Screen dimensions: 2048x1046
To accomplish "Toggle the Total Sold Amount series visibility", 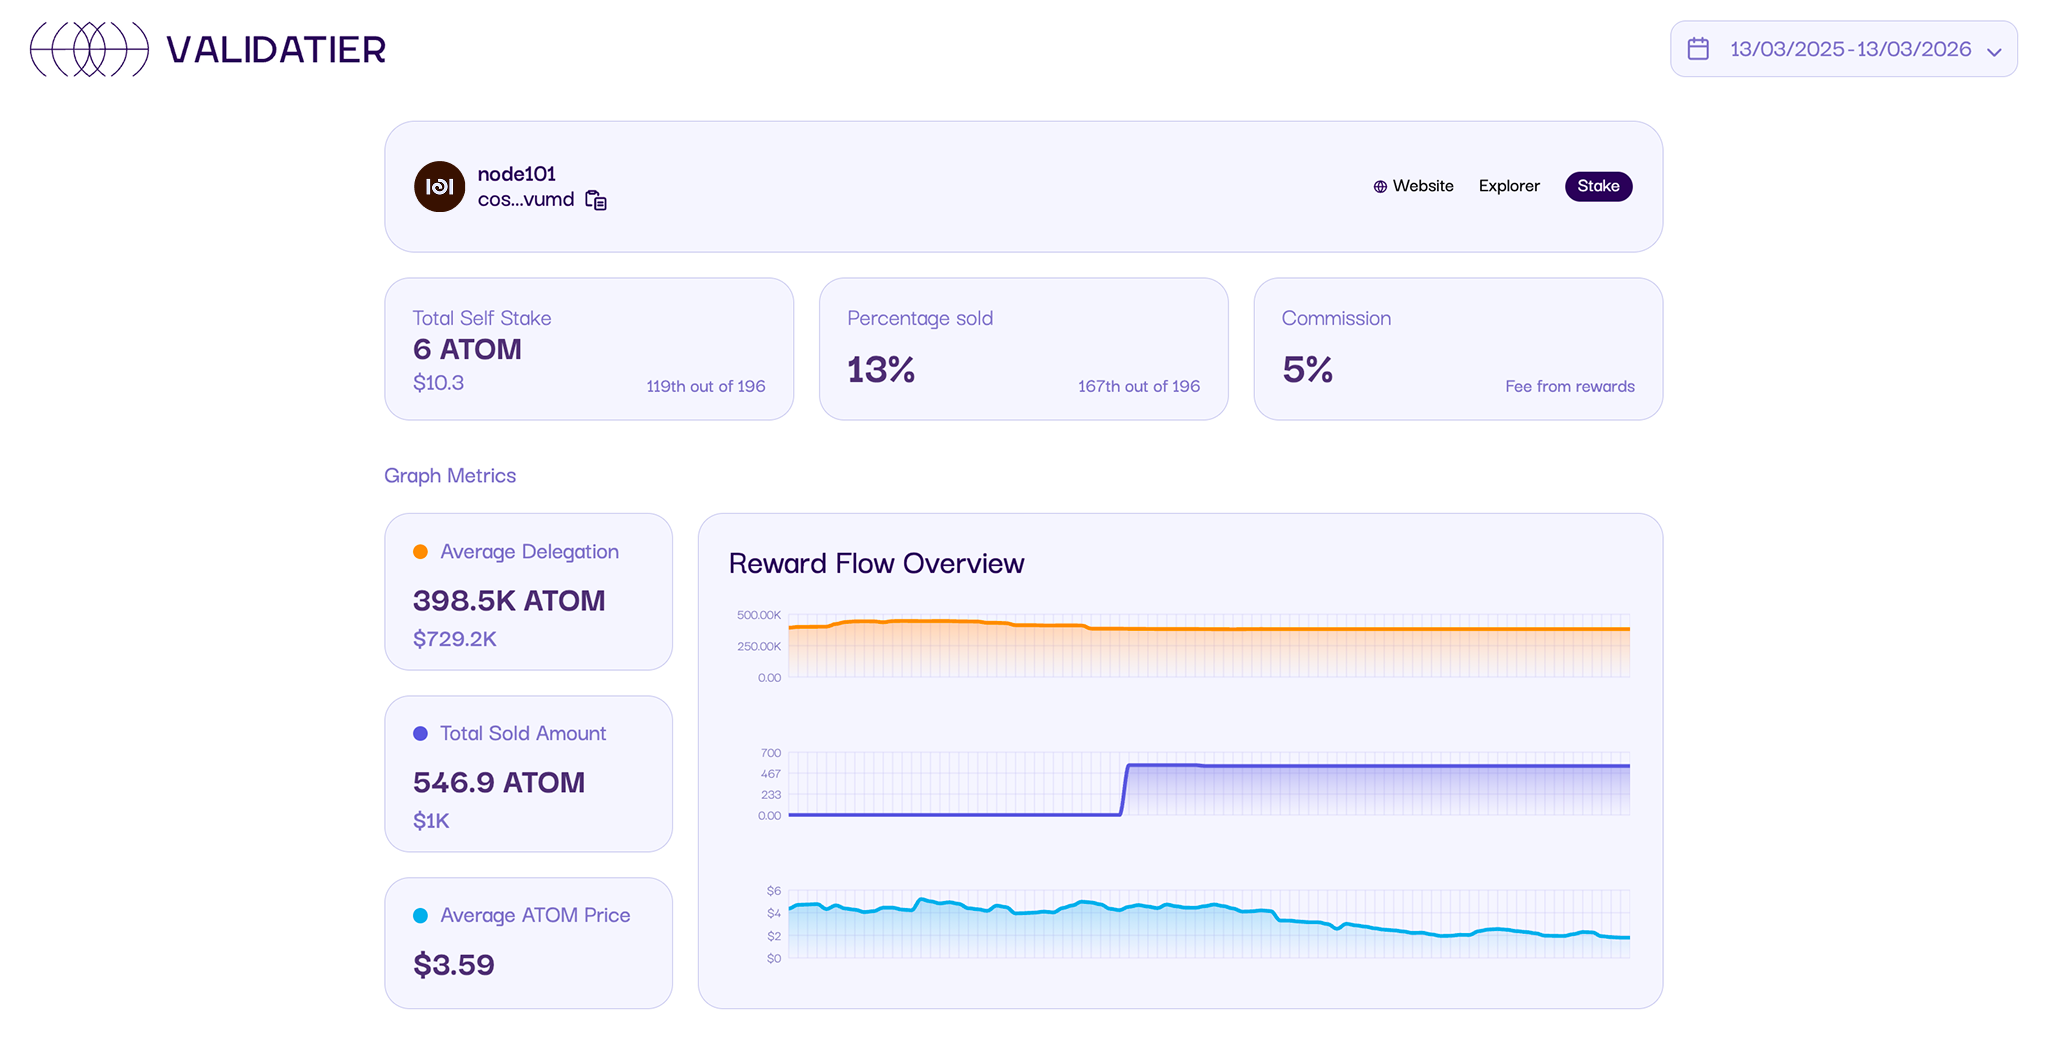I will coord(528,774).
